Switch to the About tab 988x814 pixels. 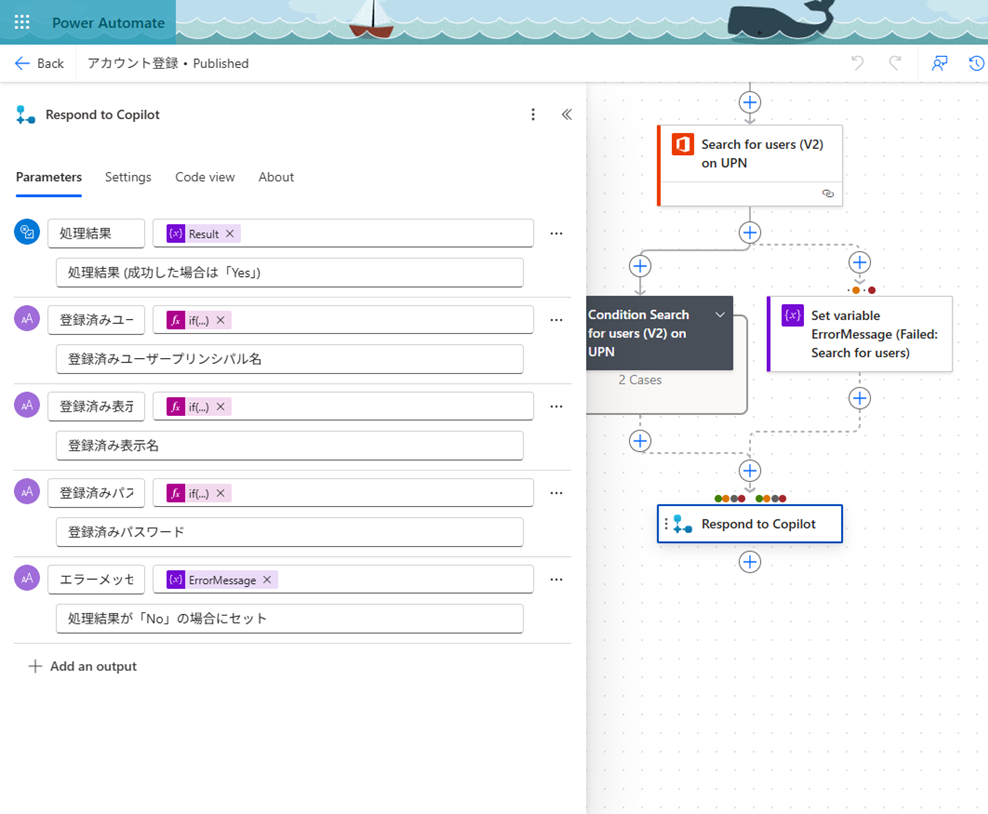(276, 177)
